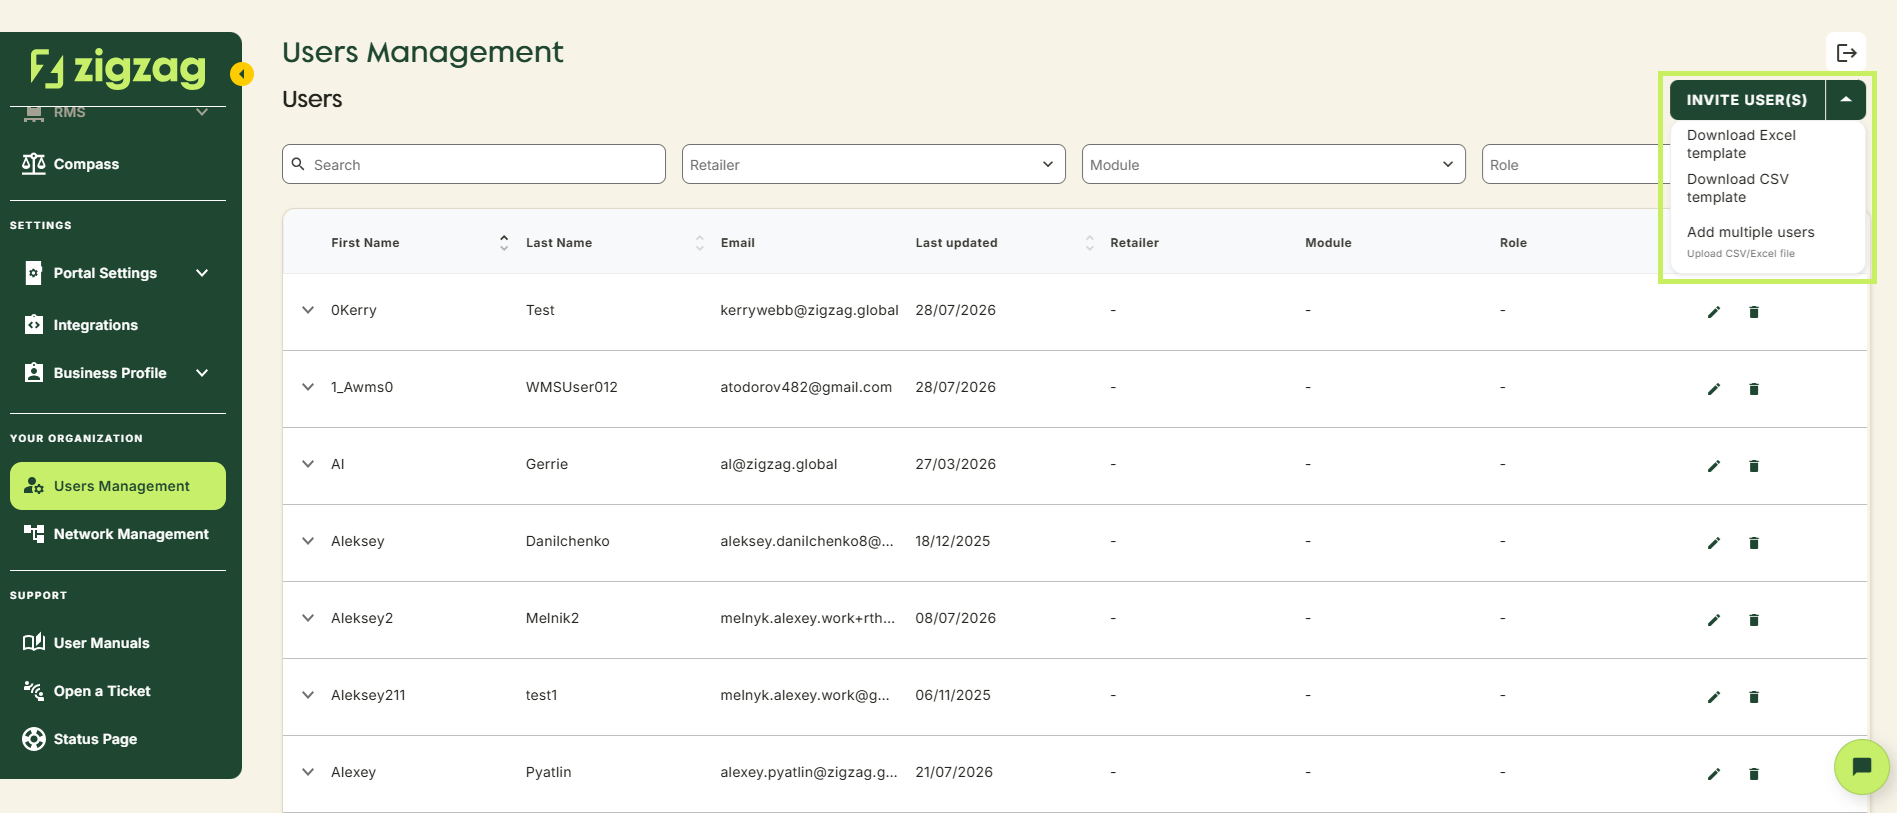Click the date 18/12/2025
The image size is (1897, 813).
(x=952, y=541)
